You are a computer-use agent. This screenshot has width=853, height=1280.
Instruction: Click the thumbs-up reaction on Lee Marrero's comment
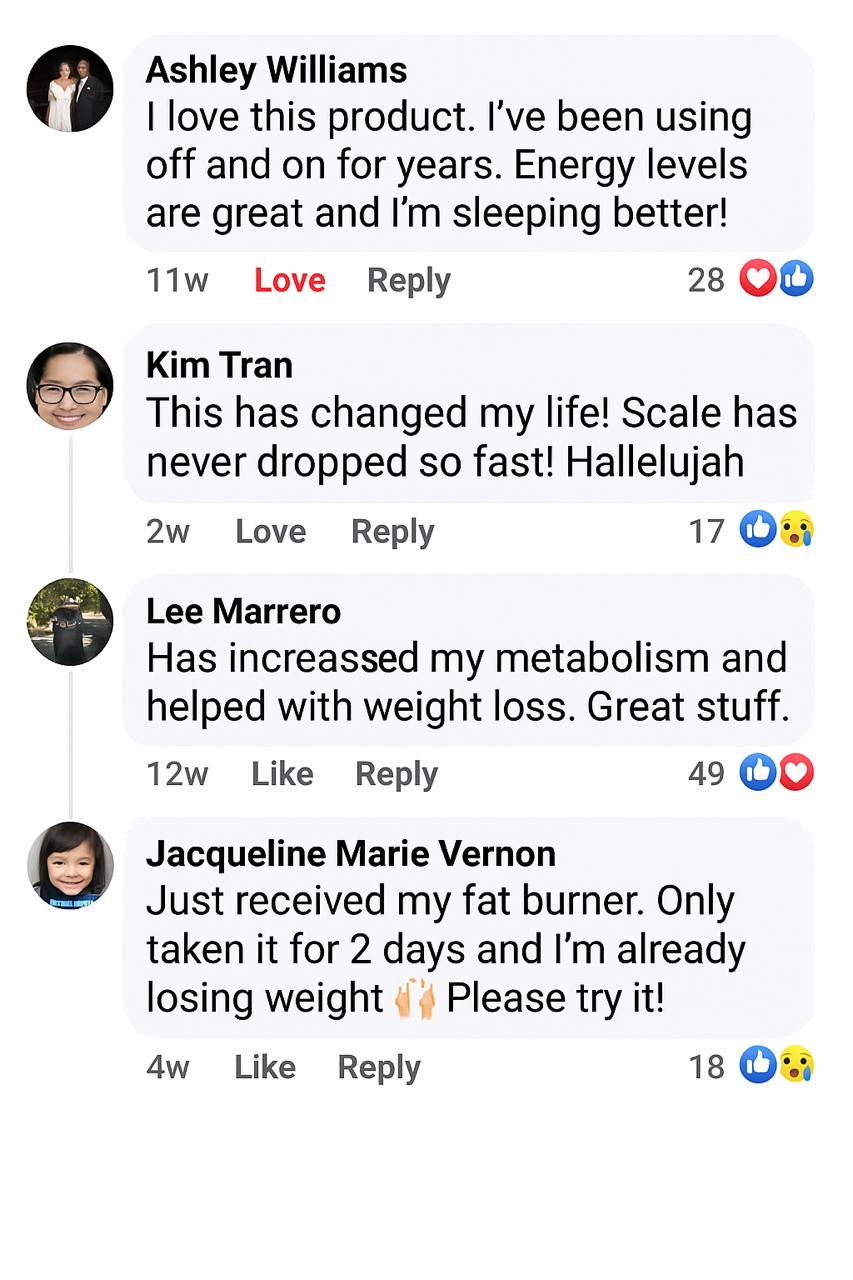point(758,772)
